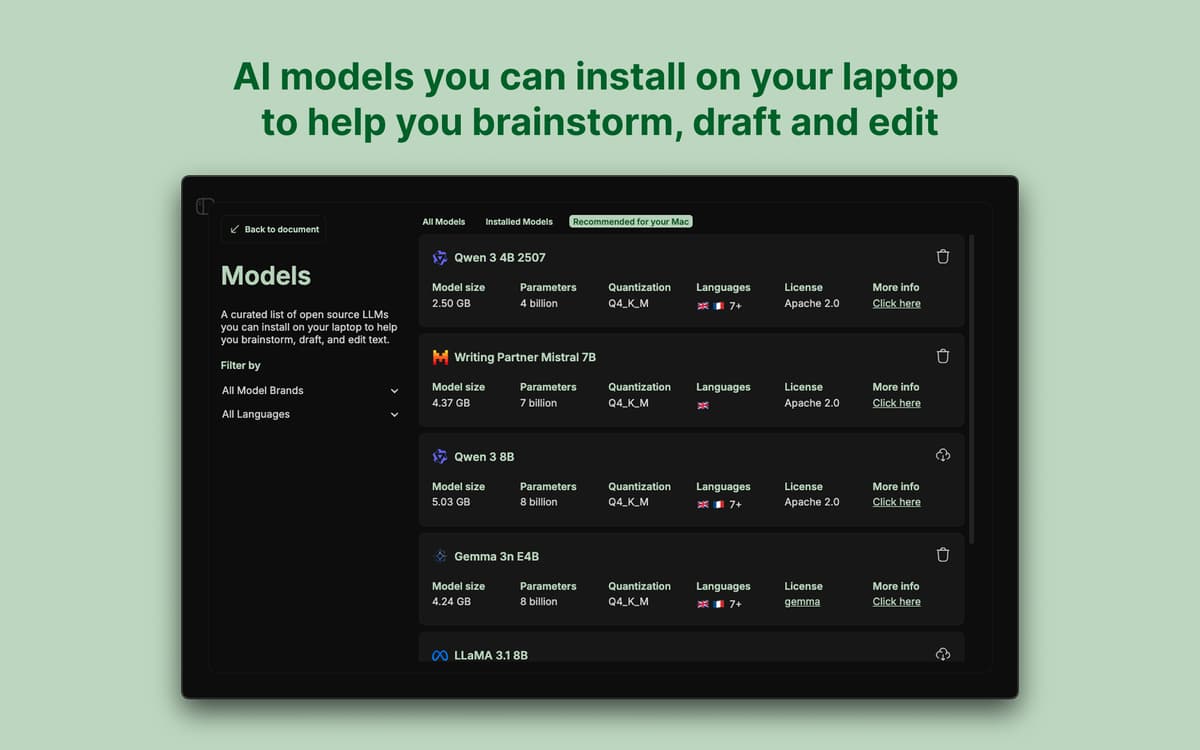This screenshot has height=750, width=1200.
Task: Click the model list vertical scrollbar
Action: [x=971, y=390]
